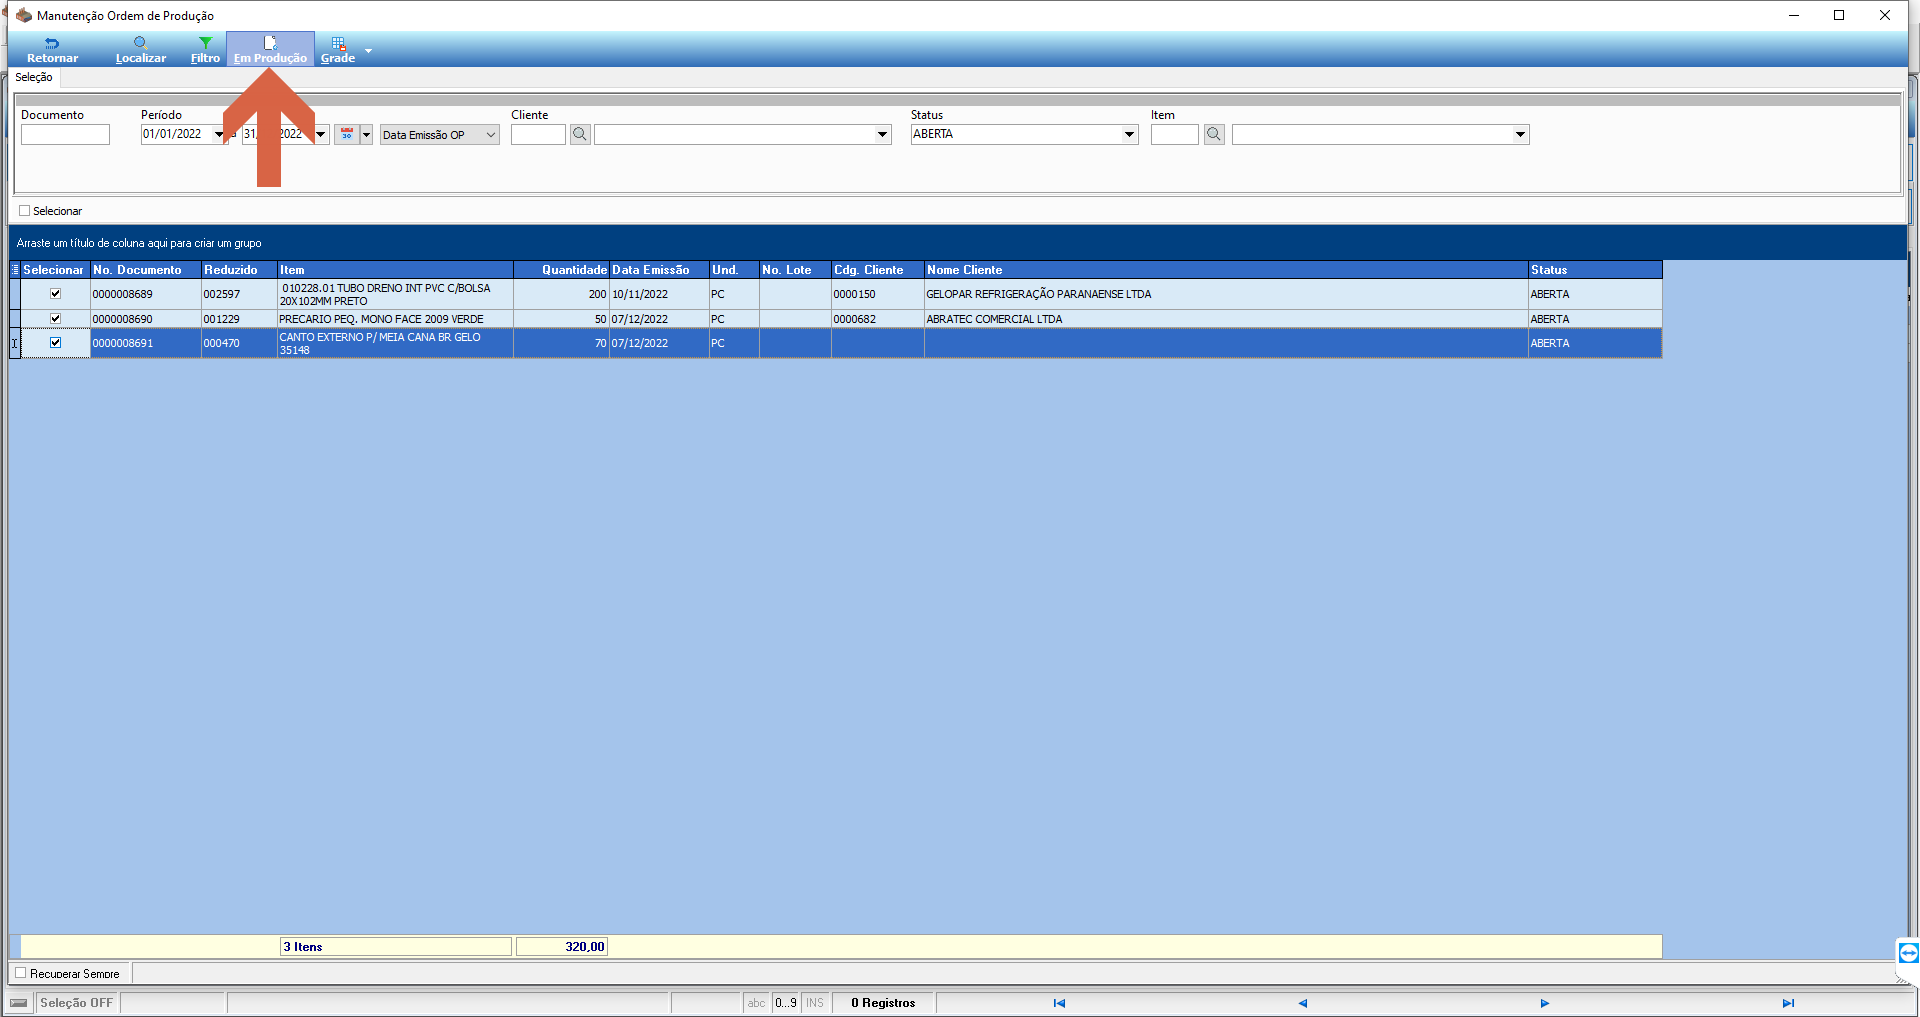Select the PRECARIO PEQ. MONO FACE 2009 VERDE cell
This screenshot has height=1017, width=1920.
pos(395,319)
